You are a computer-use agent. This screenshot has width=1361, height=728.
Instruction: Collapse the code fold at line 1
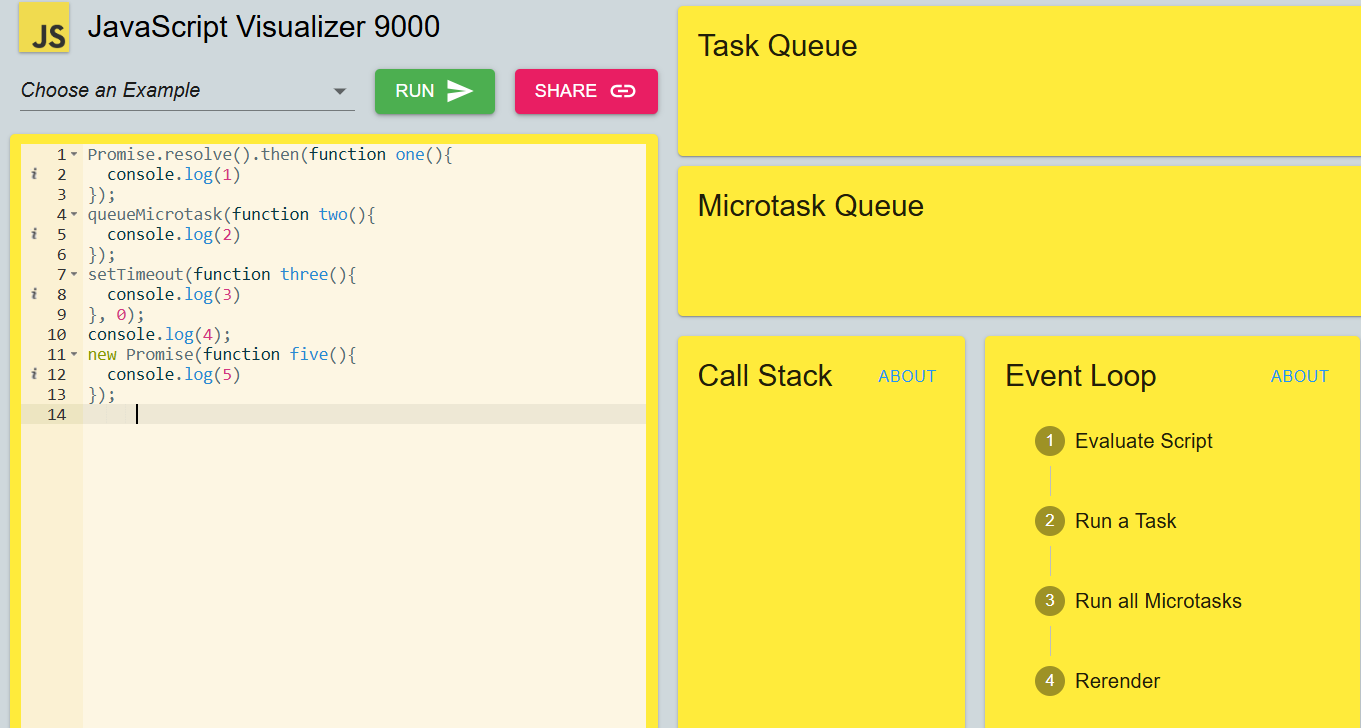tap(75, 155)
